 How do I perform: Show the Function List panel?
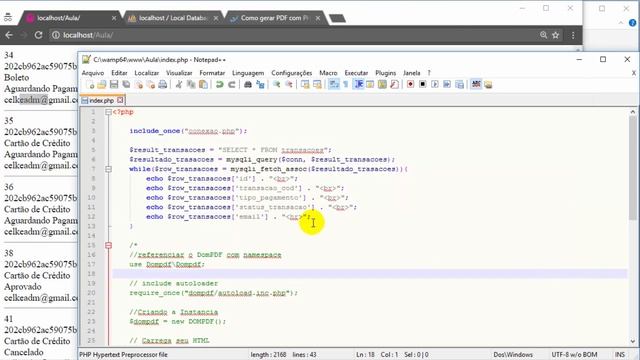[394, 84]
